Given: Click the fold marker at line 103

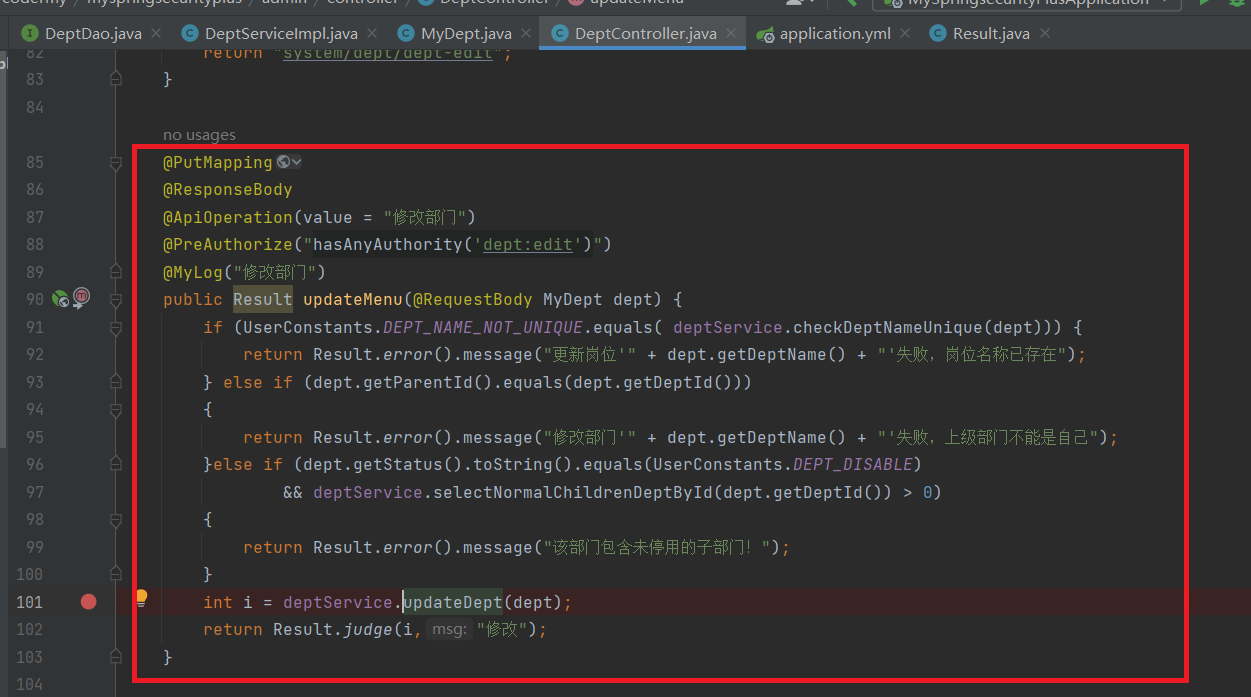Looking at the screenshot, I should 116,657.
